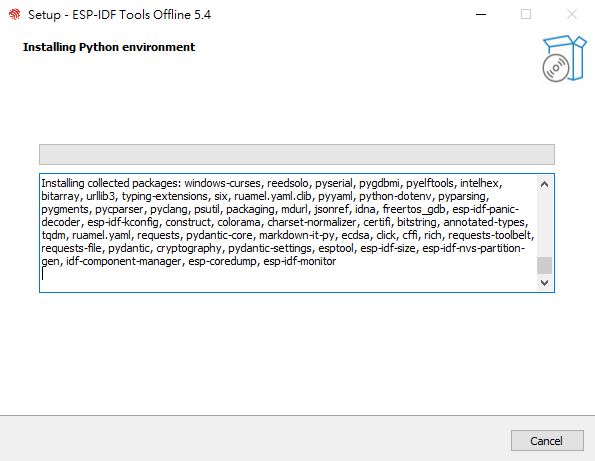Click the installation progress bar
595x461 pixels.
[297, 154]
